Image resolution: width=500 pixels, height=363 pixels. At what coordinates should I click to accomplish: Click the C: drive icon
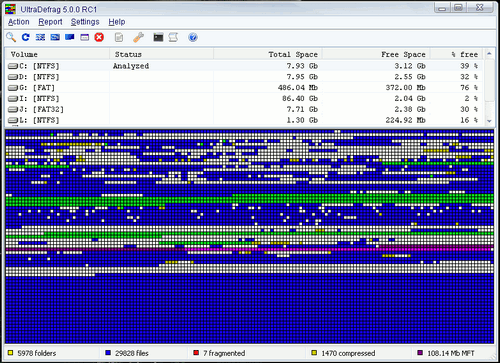13,66
